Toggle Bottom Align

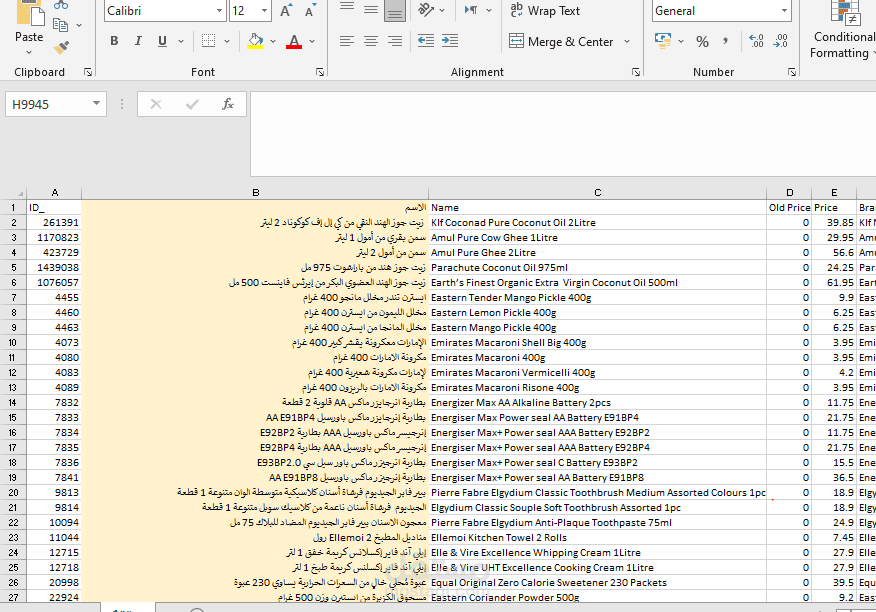point(394,10)
